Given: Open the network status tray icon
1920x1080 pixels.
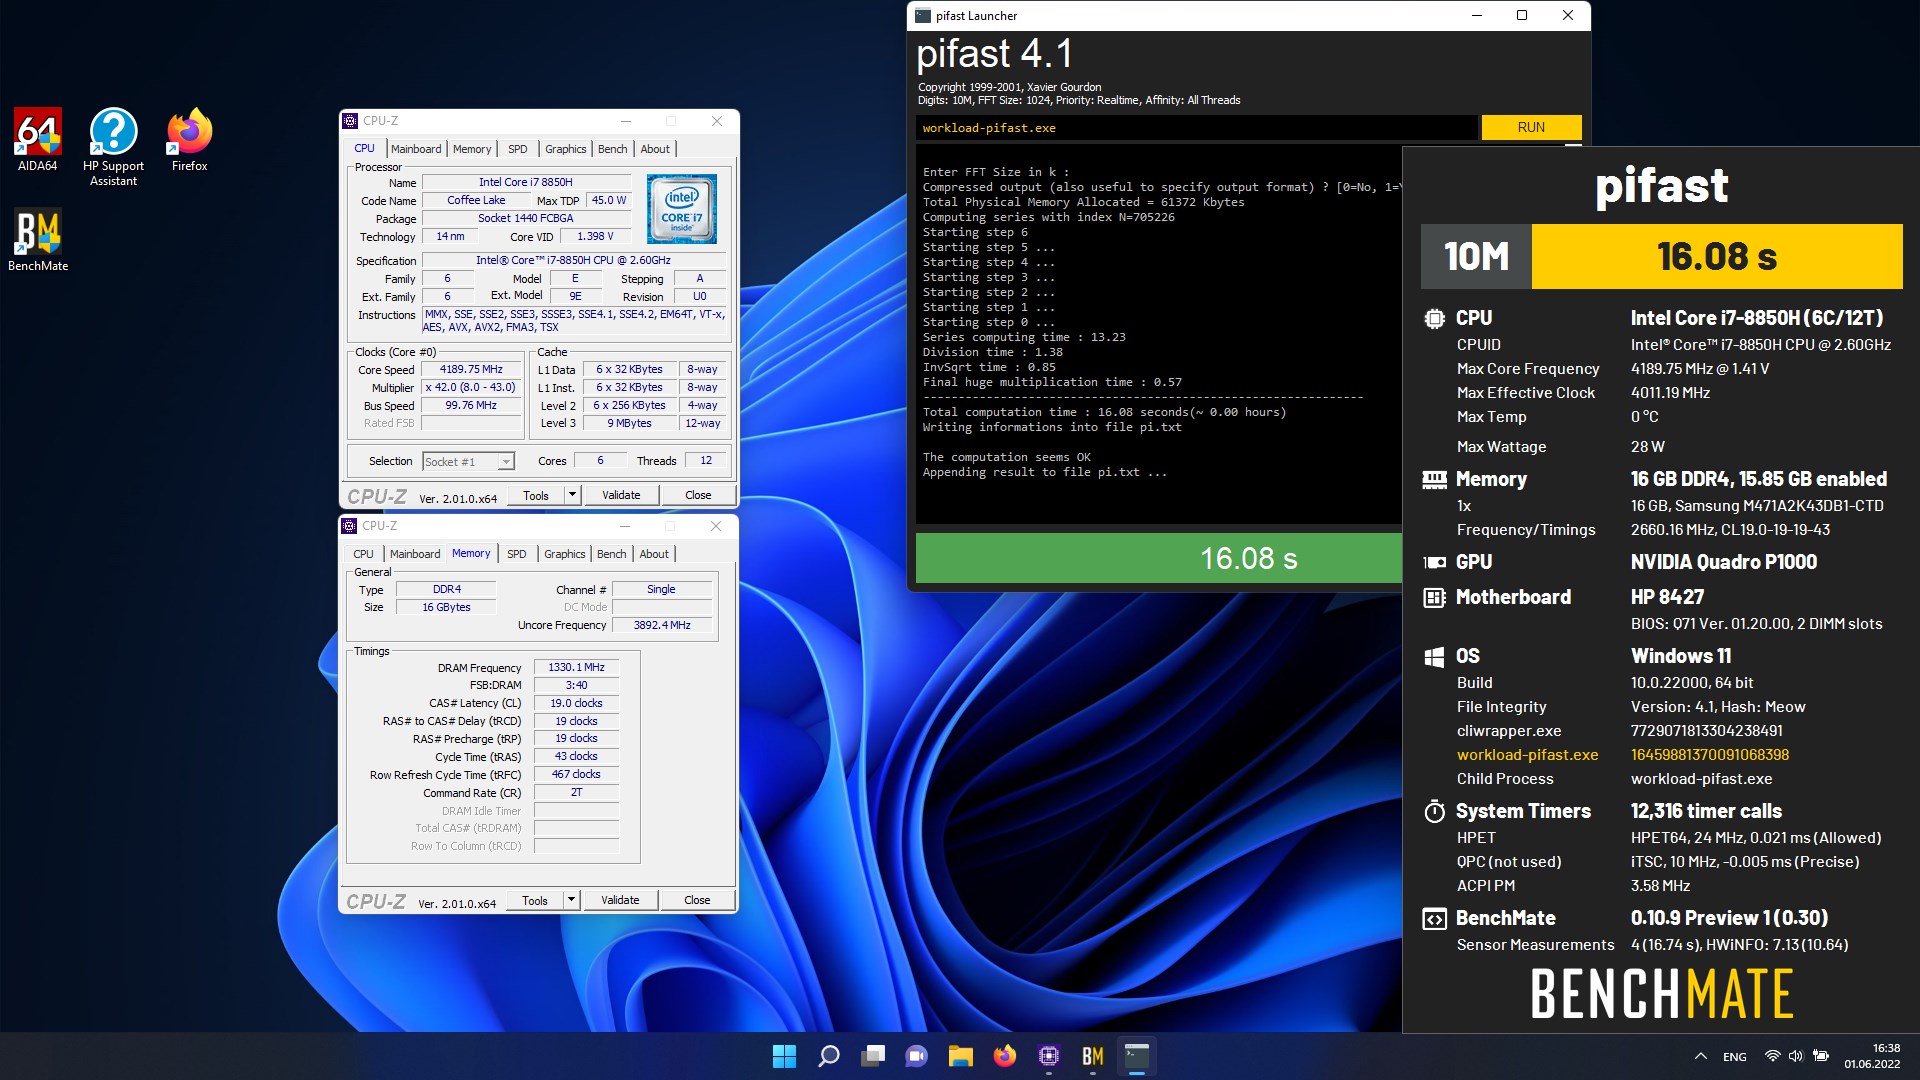Looking at the screenshot, I should point(1772,1056).
